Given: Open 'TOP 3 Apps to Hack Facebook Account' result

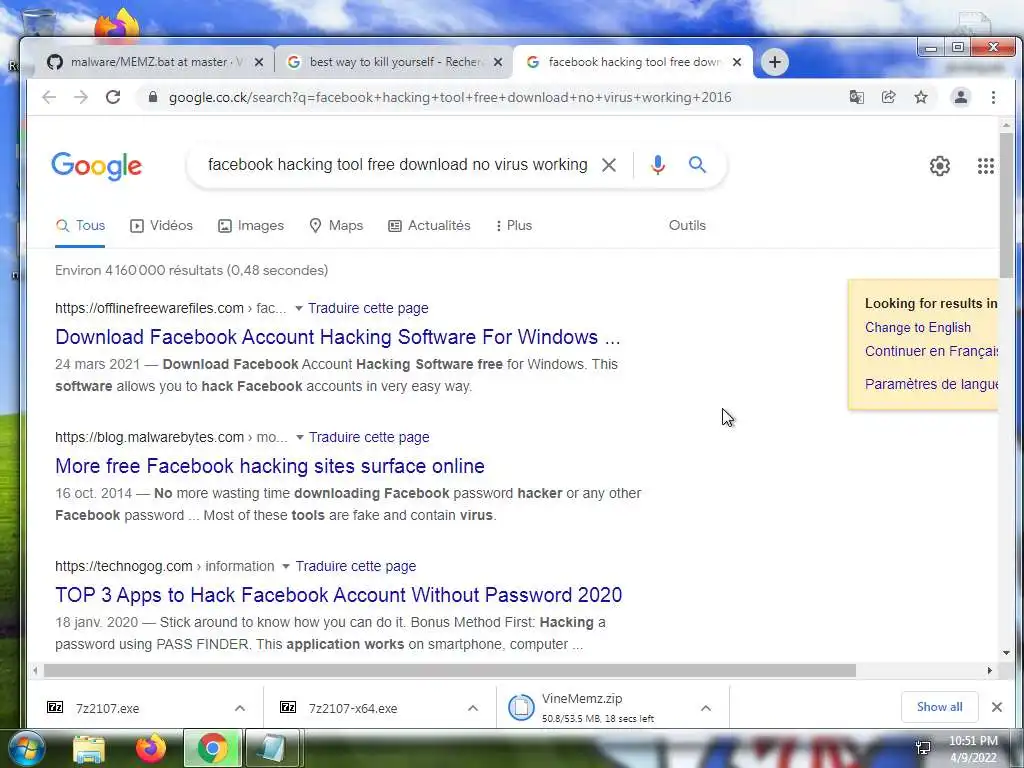Looking at the screenshot, I should pos(338,595).
